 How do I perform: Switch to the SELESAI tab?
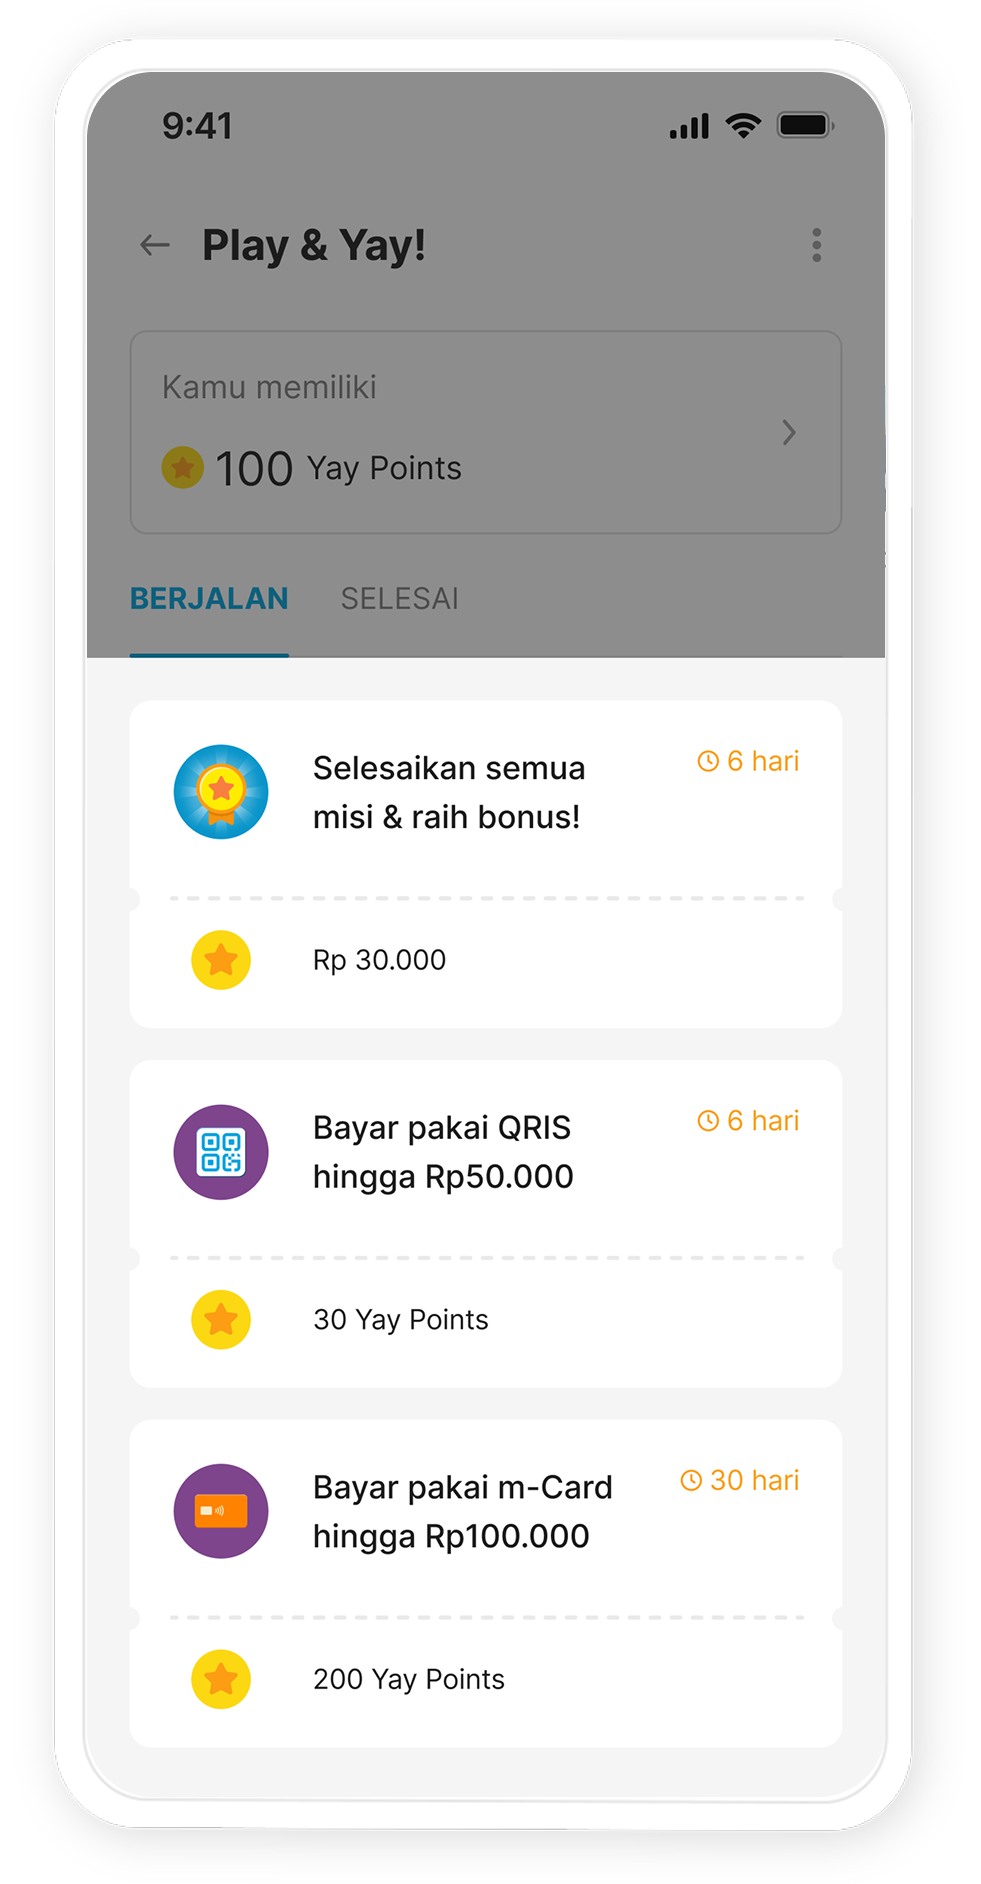point(400,599)
